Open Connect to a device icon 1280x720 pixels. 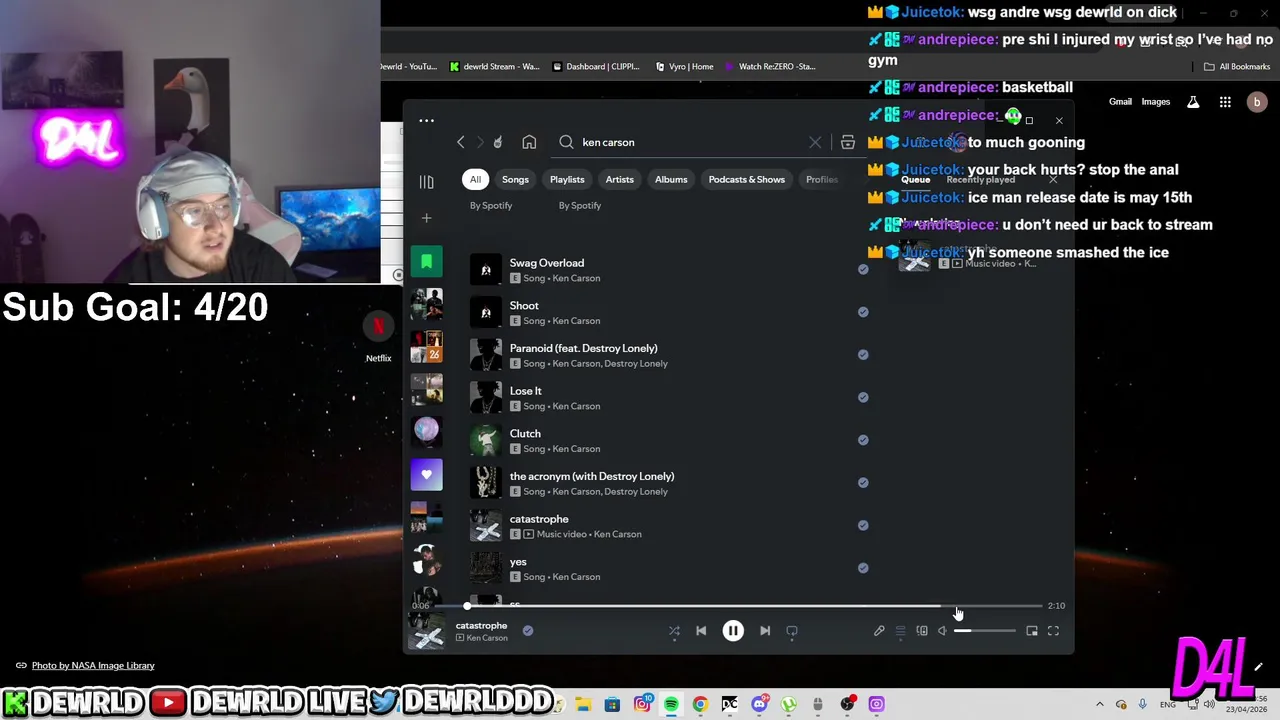[922, 631]
